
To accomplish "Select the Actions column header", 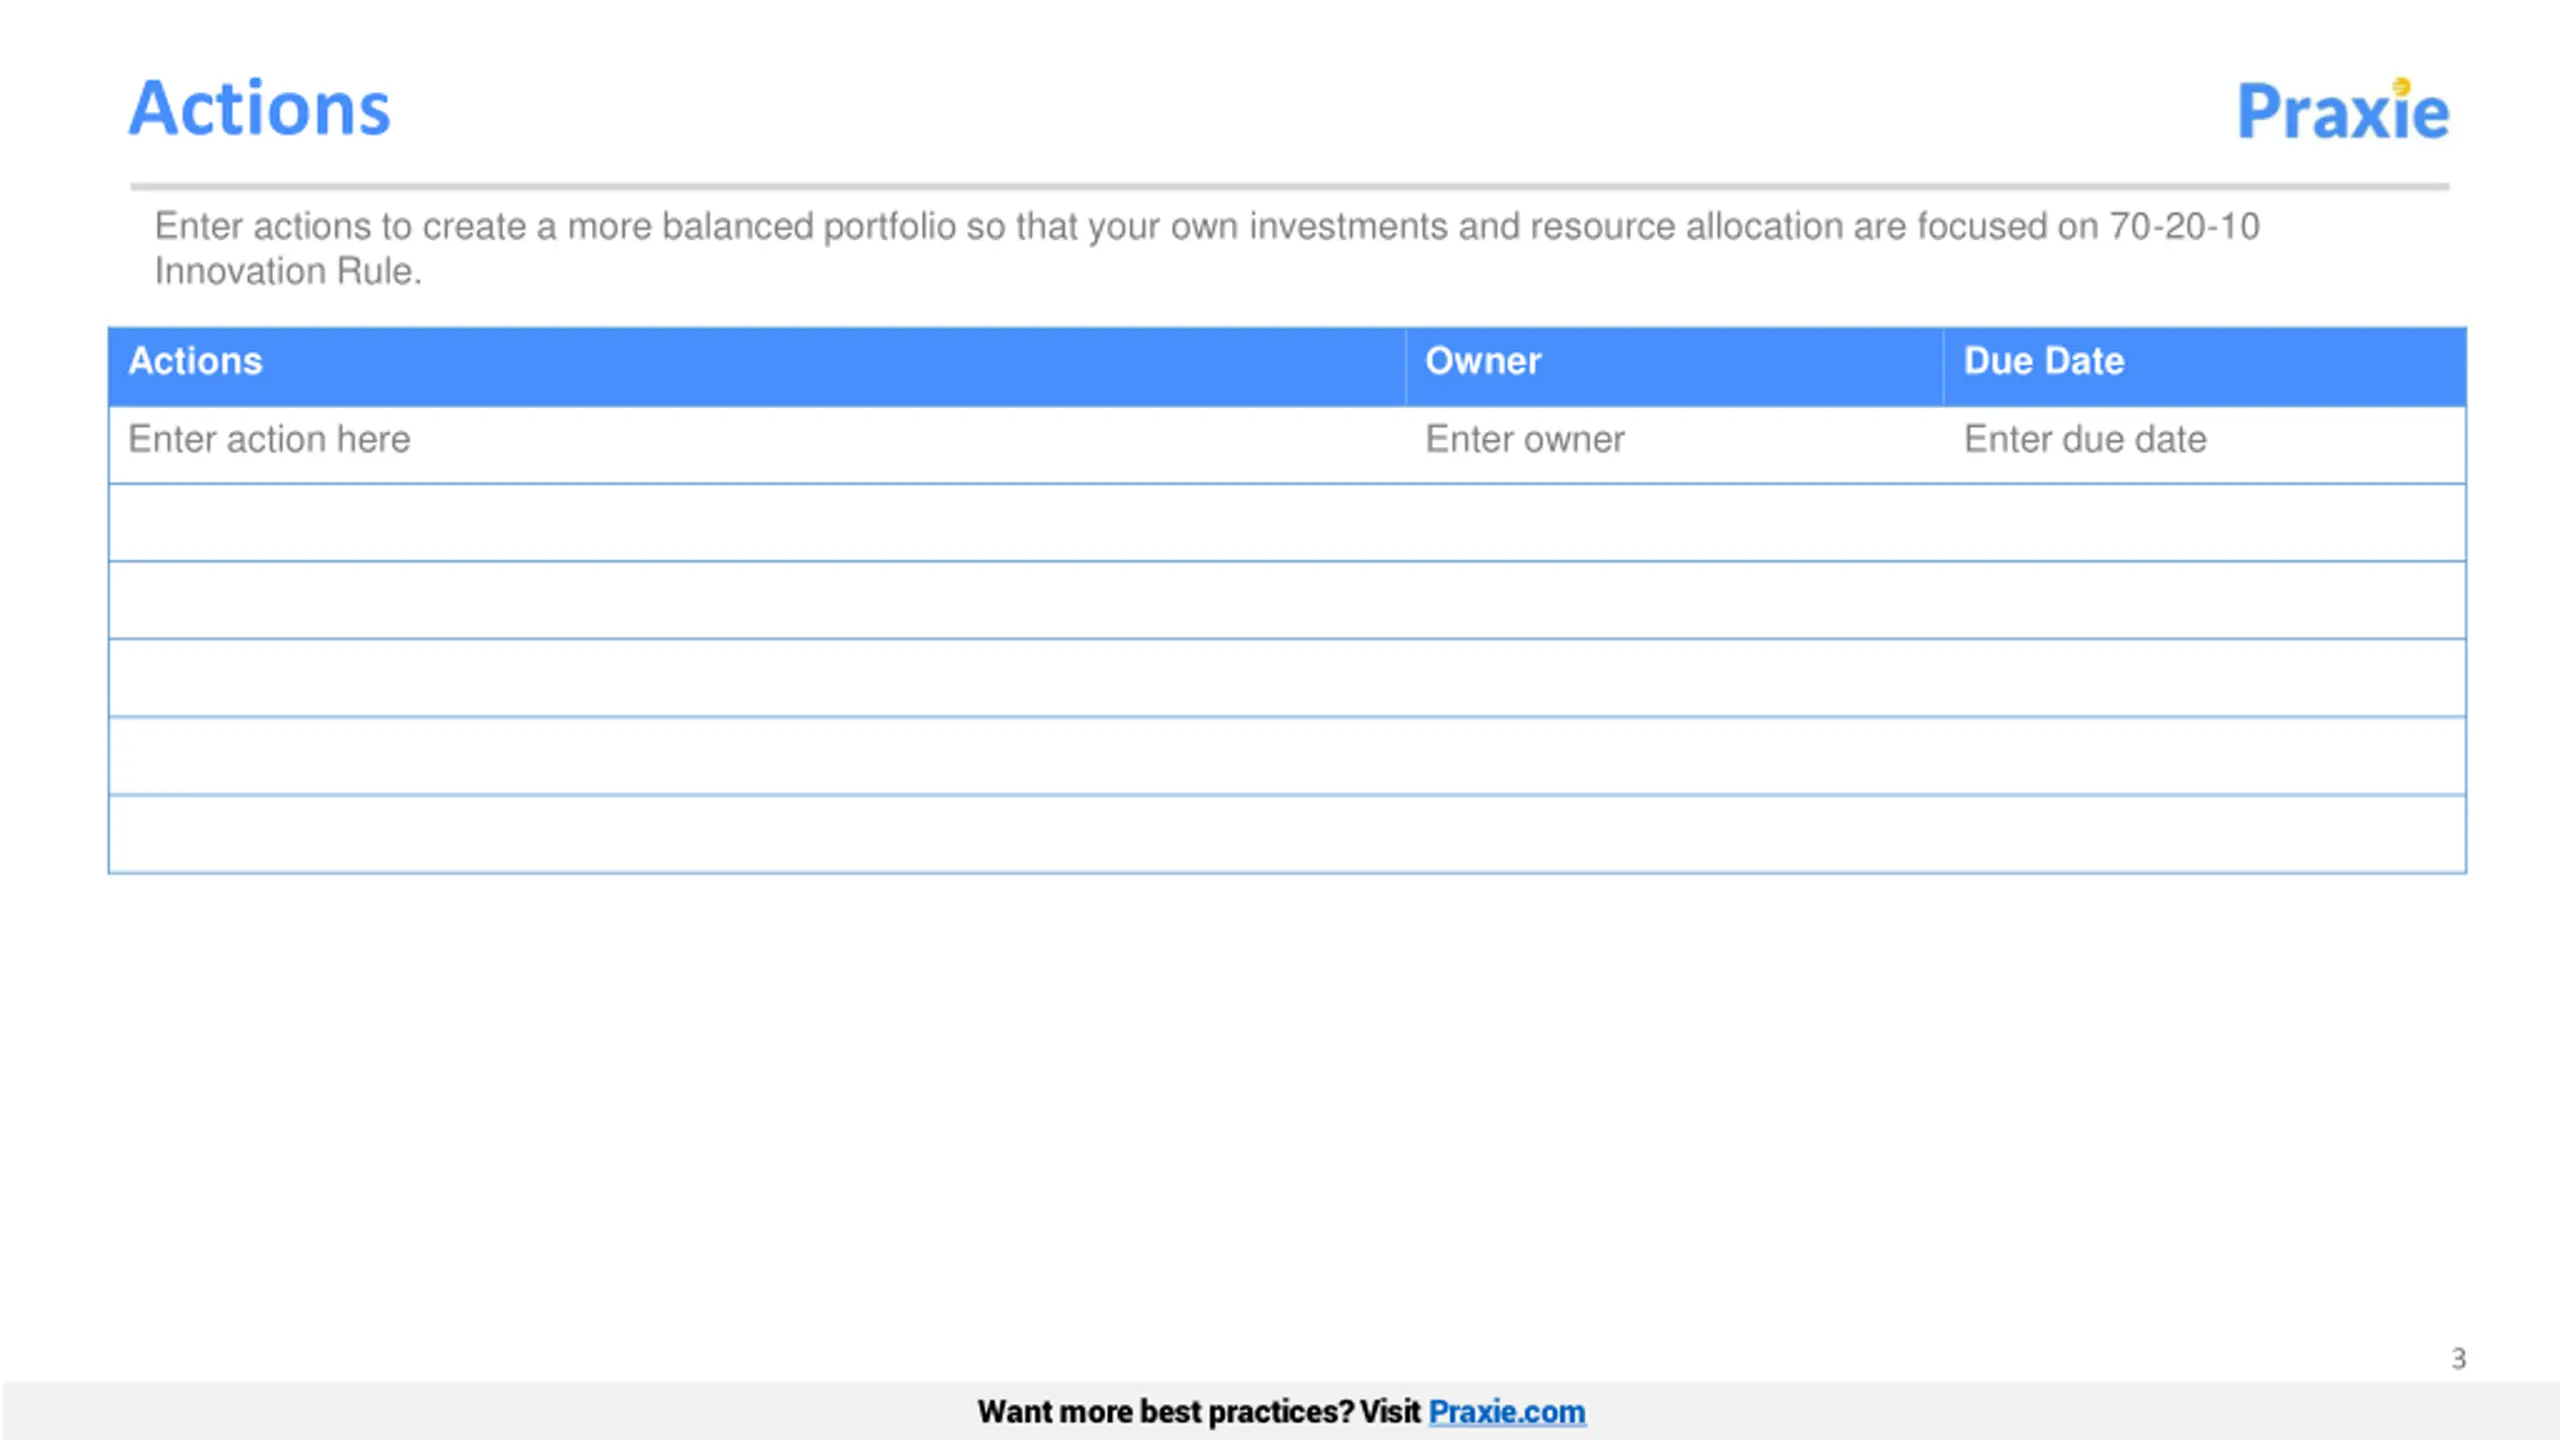I will 196,361.
